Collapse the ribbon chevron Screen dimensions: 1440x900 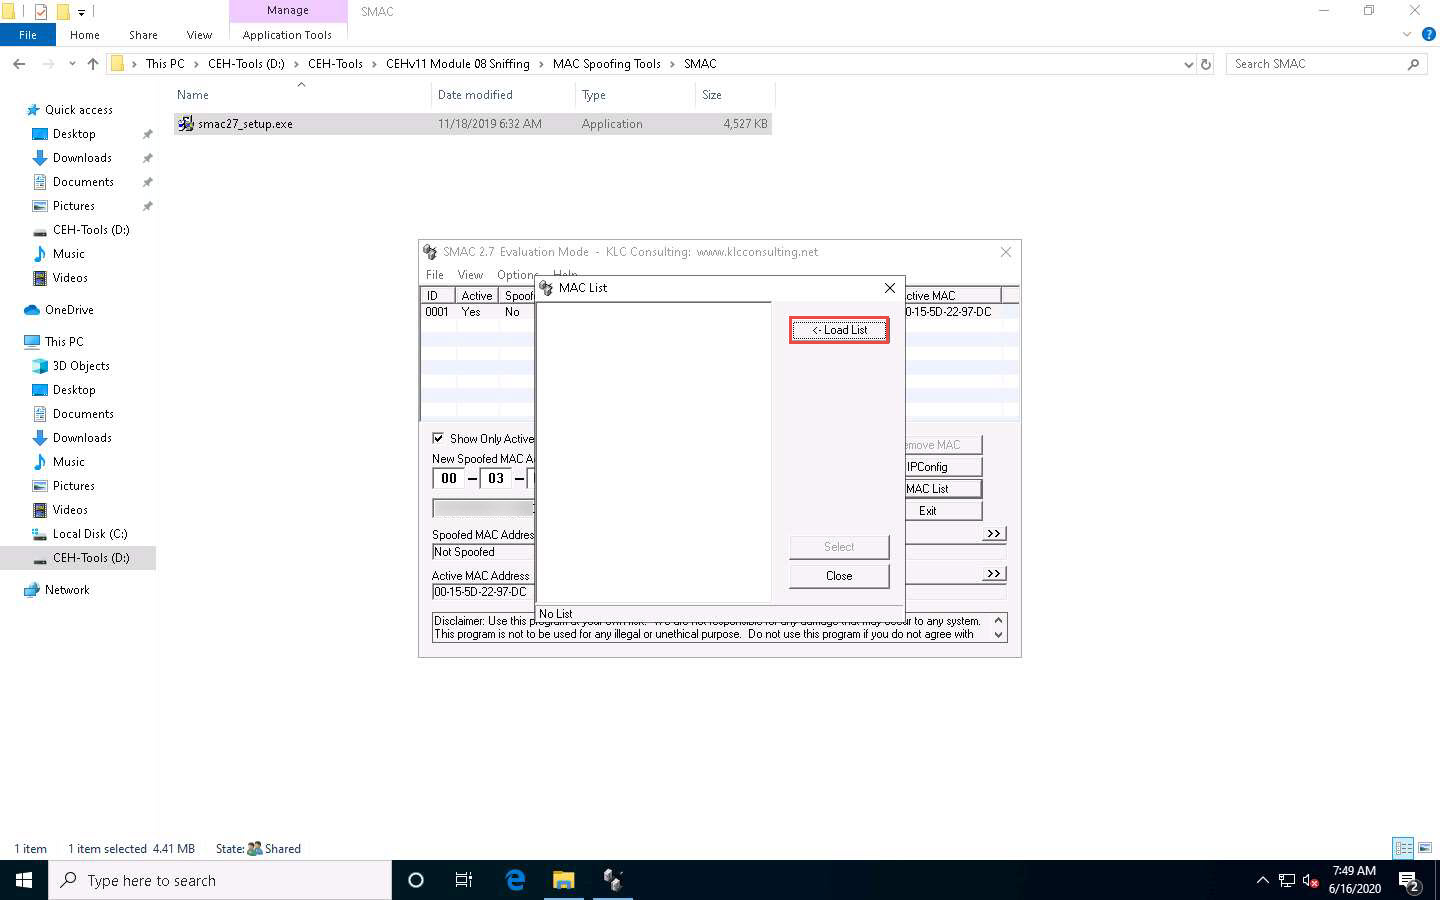coord(1407,34)
